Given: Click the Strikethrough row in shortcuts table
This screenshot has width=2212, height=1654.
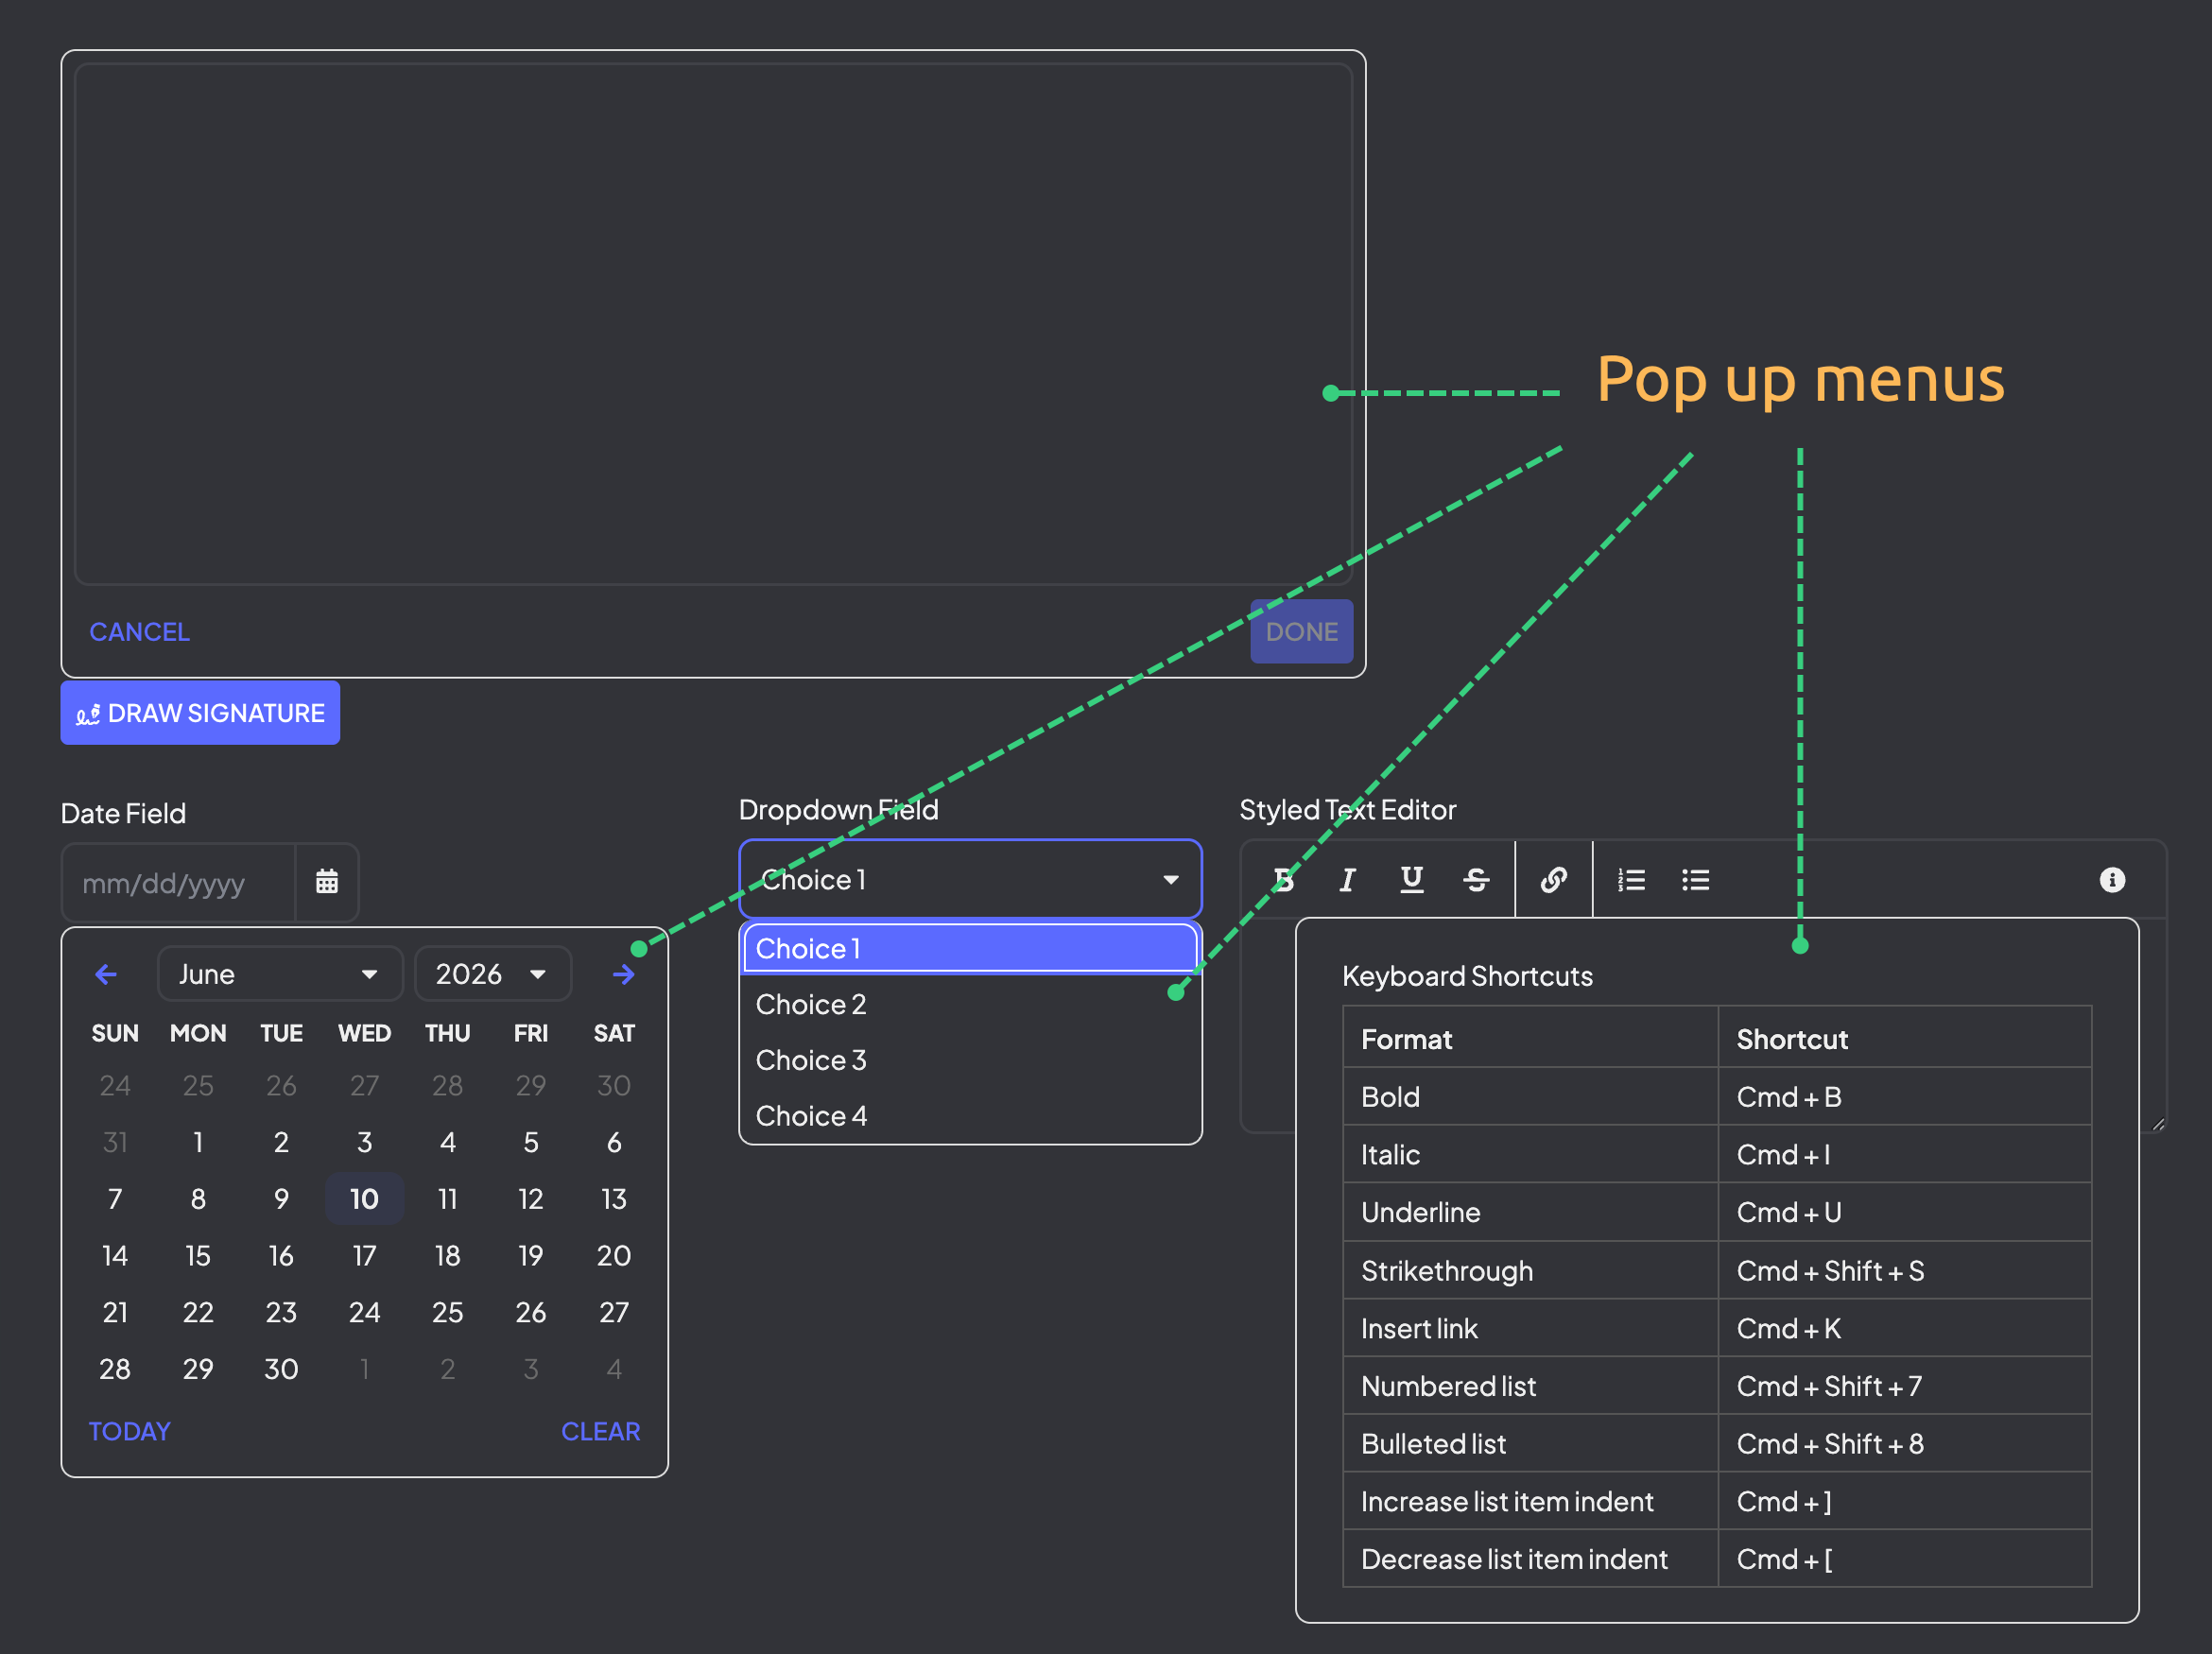Looking at the screenshot, I should click(x=1717, y=1271).
